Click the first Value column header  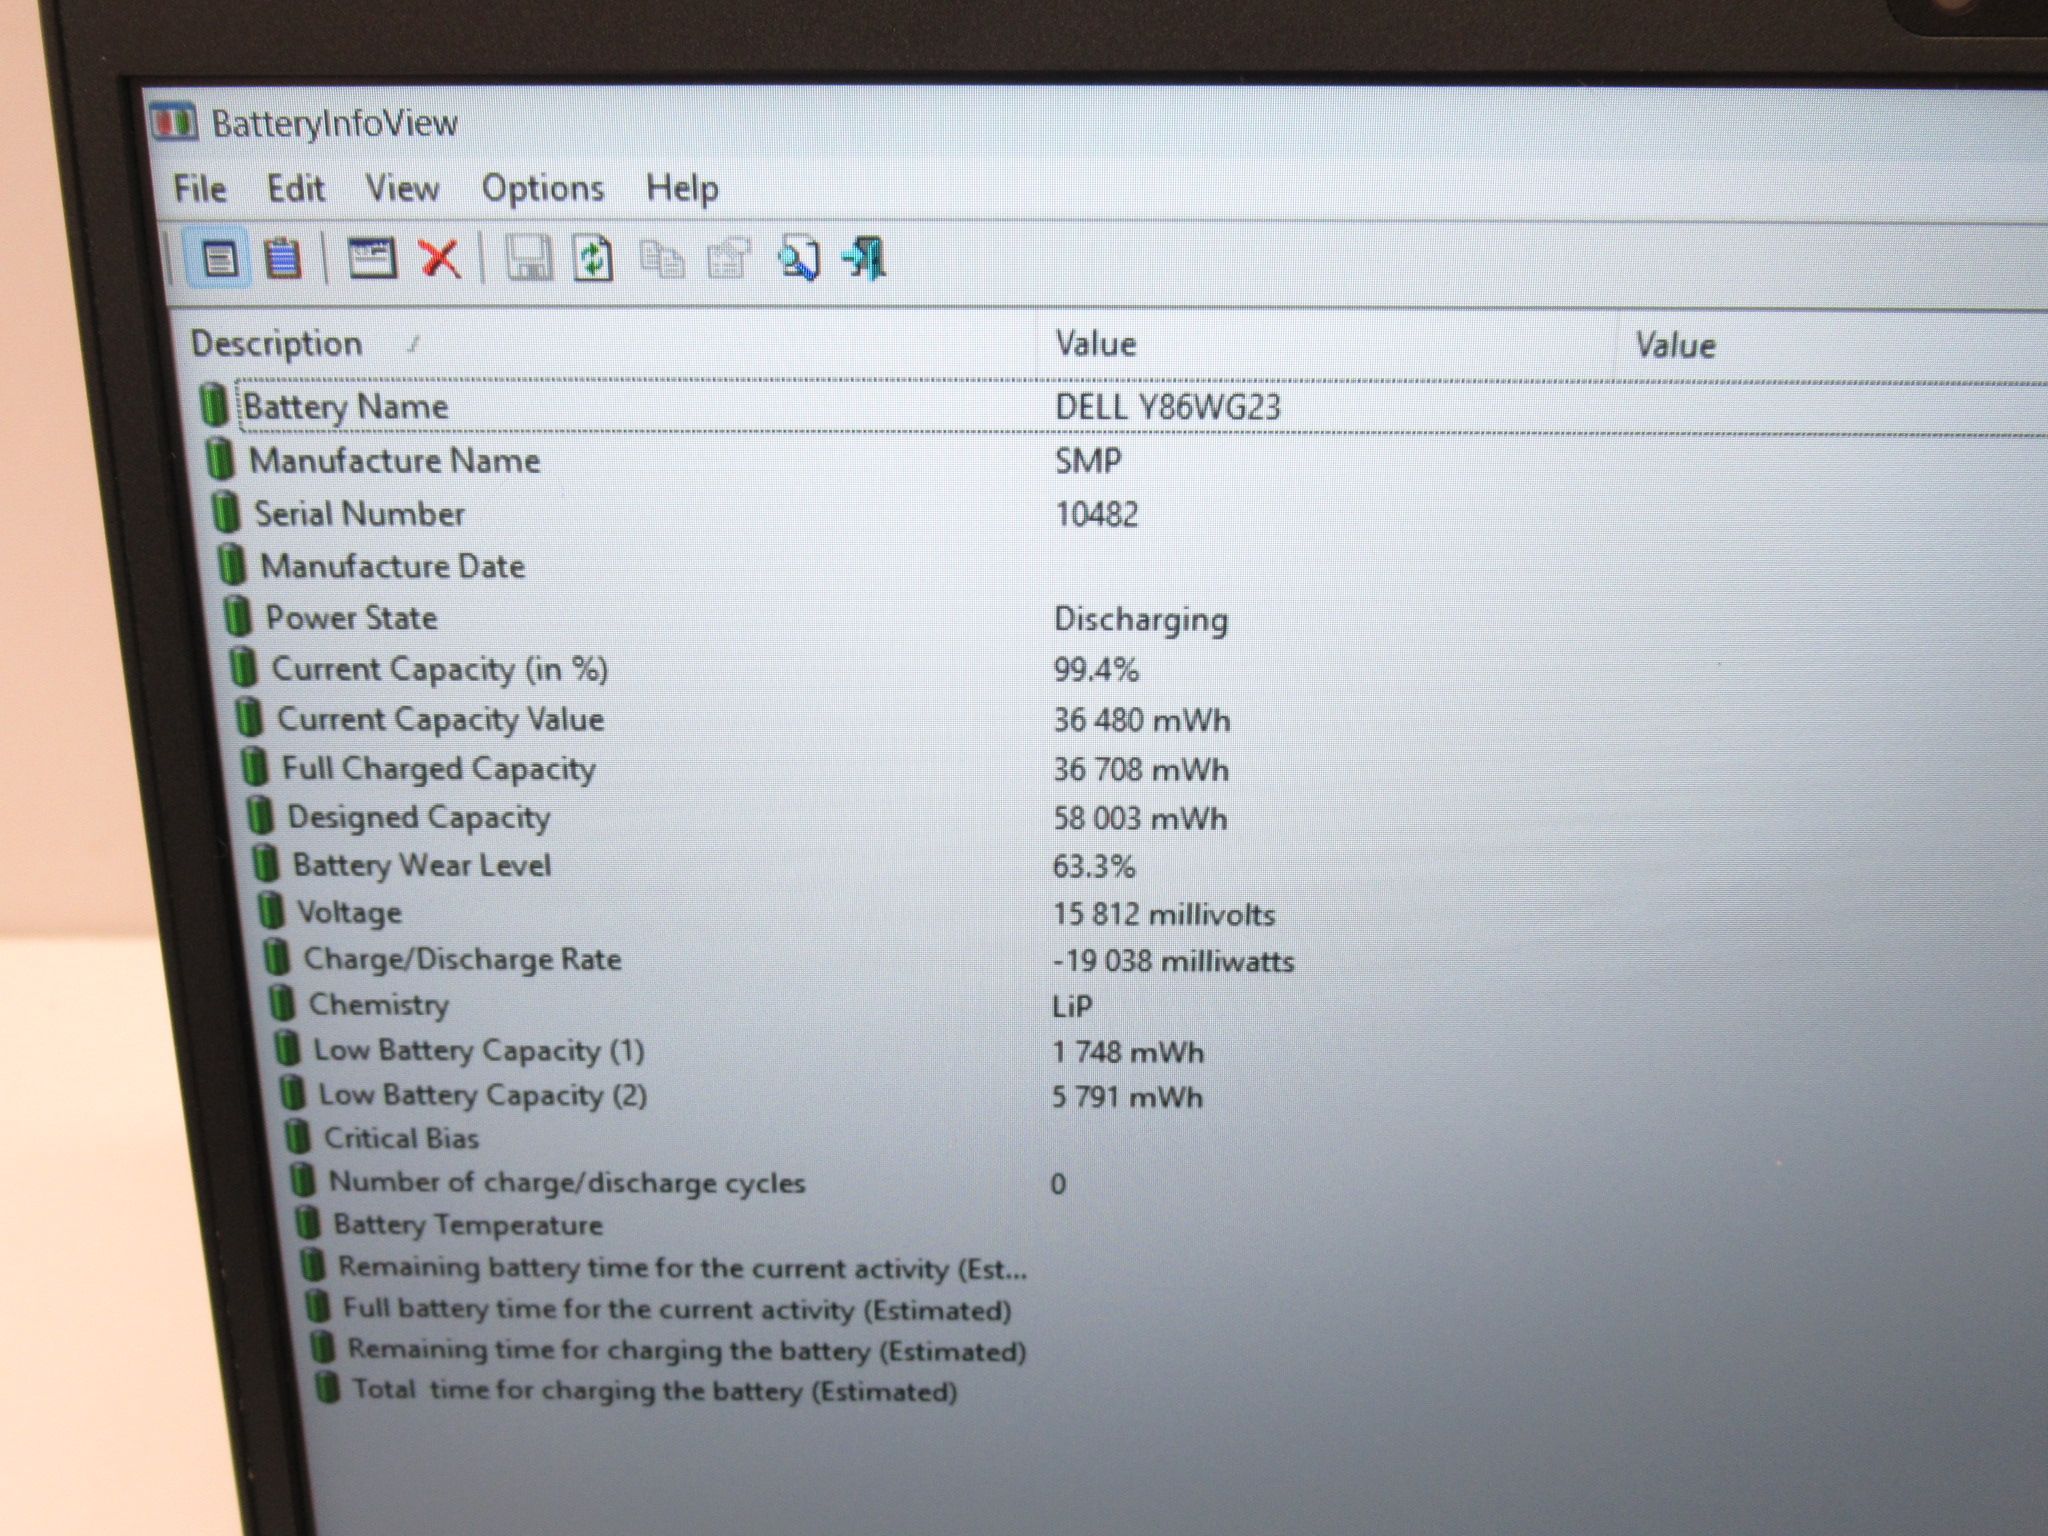tap(1326, 344)
